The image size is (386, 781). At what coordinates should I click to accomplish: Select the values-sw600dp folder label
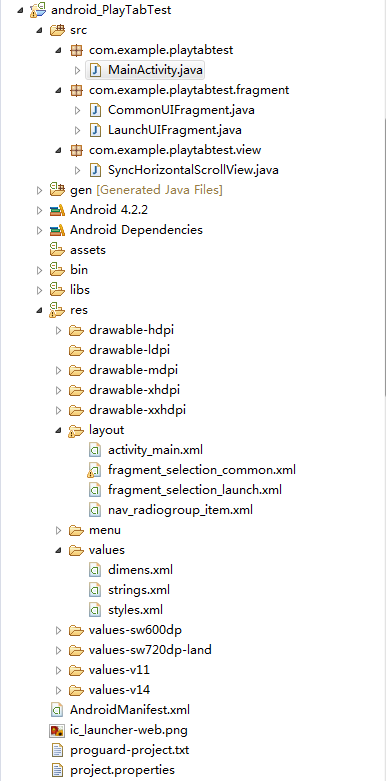click(x=135, y=630)
